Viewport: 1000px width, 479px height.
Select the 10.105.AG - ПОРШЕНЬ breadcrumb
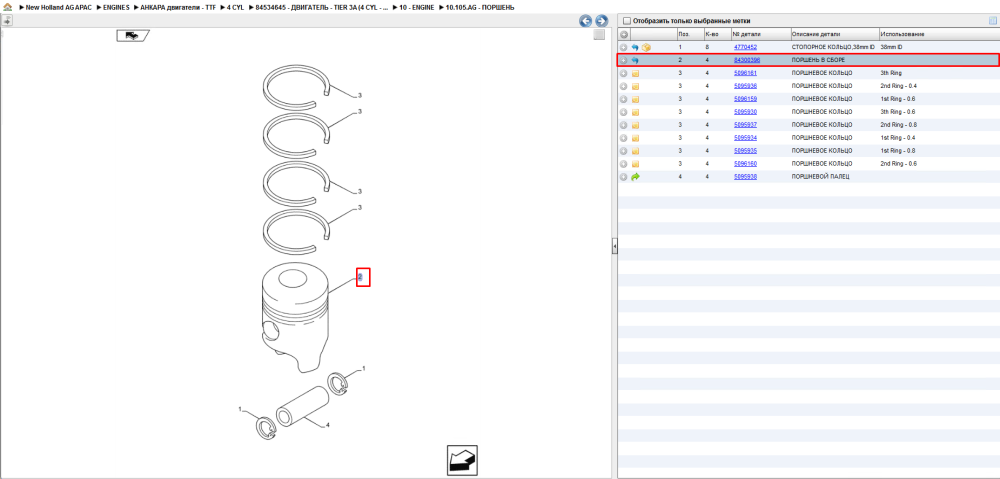click(x=480, y=7)
